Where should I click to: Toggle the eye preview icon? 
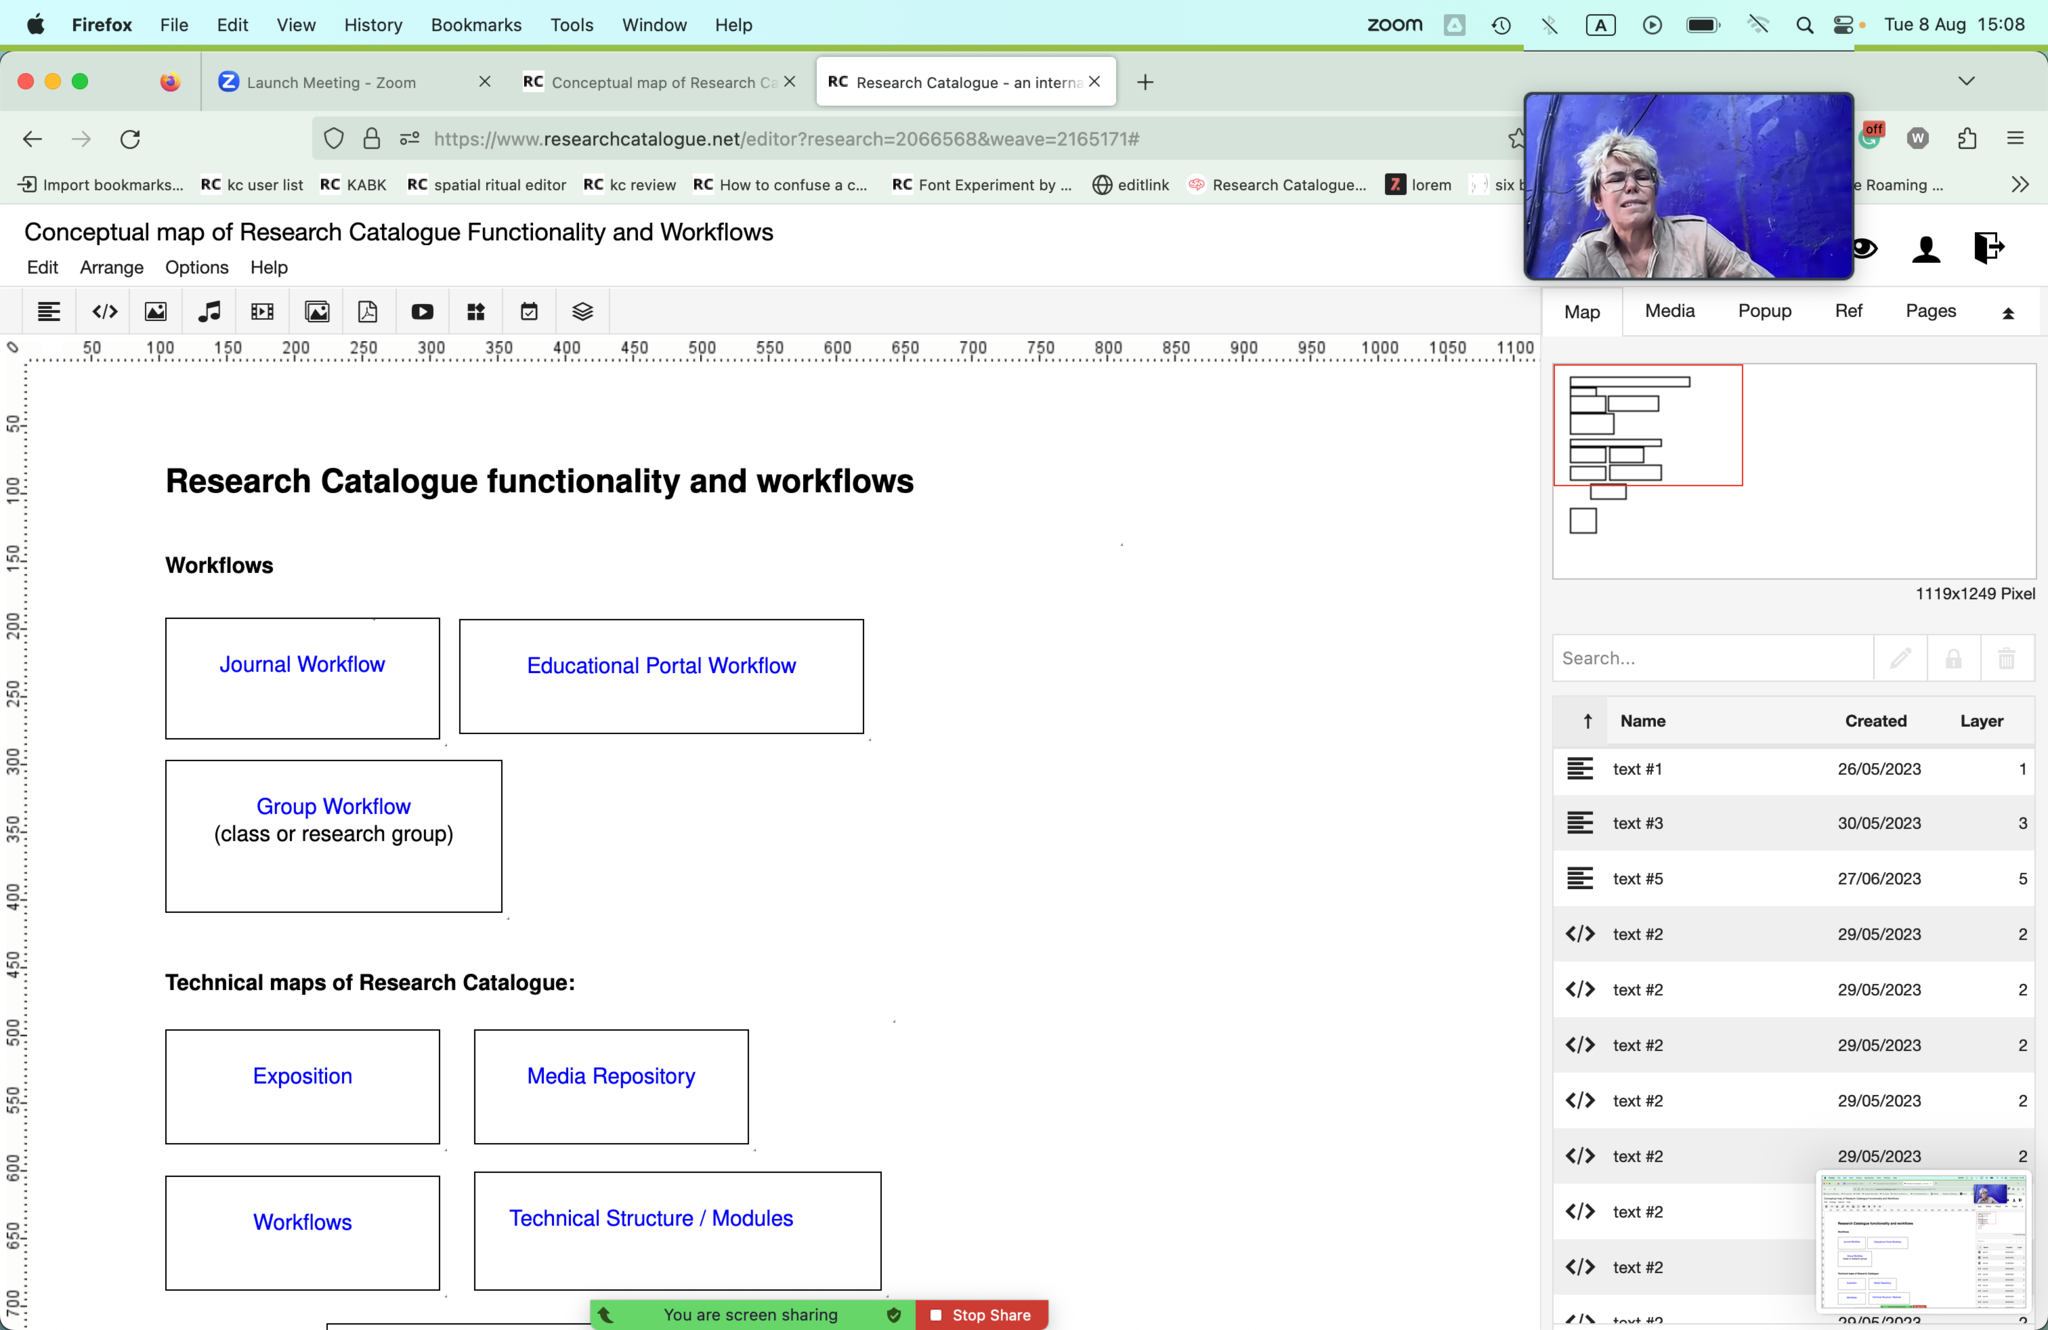[x=1864, y=248]
